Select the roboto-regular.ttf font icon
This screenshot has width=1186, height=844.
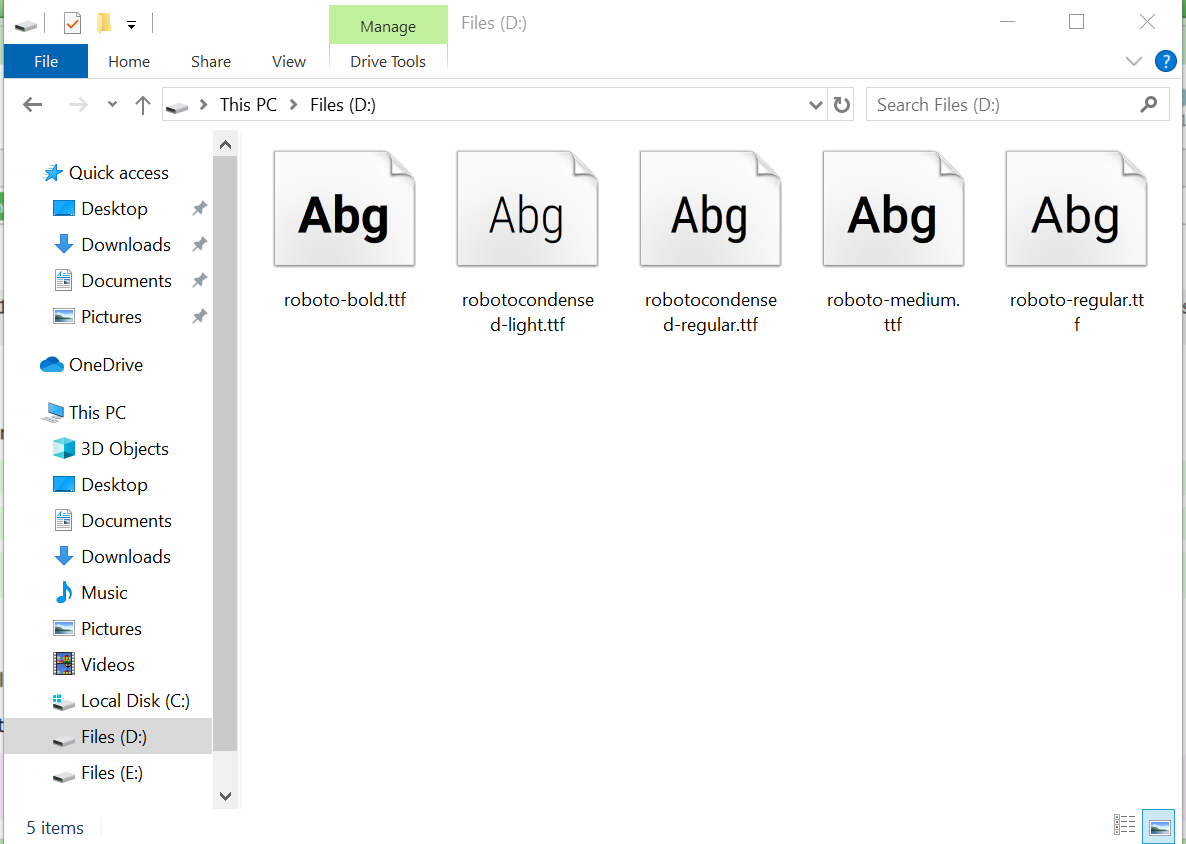click(1076, 209)
